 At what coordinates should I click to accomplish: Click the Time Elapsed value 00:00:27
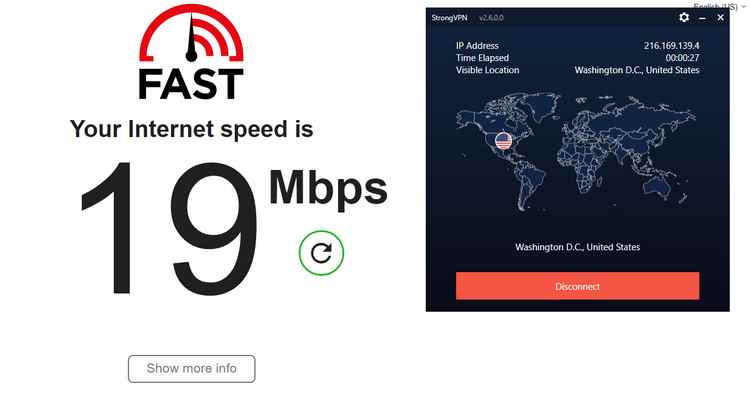(682, 58)
